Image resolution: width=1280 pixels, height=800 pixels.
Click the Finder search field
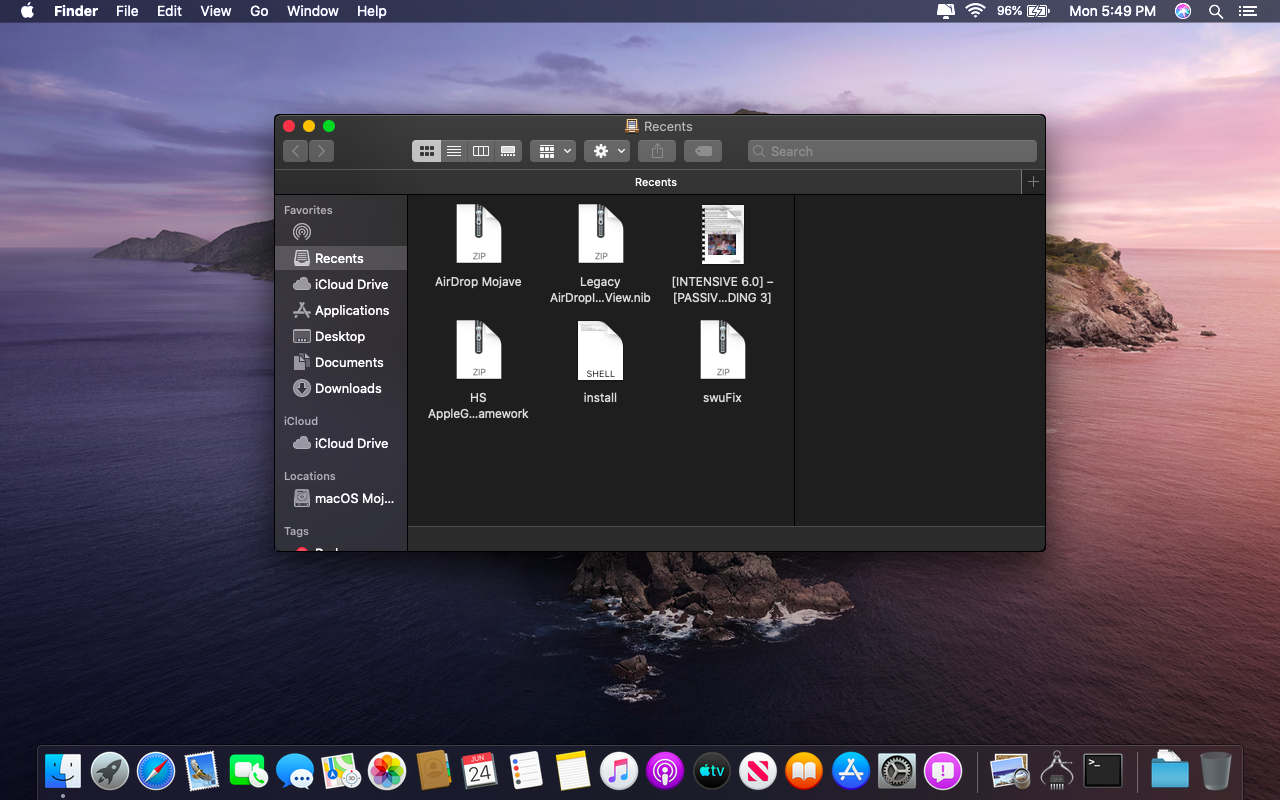[892, 151]
